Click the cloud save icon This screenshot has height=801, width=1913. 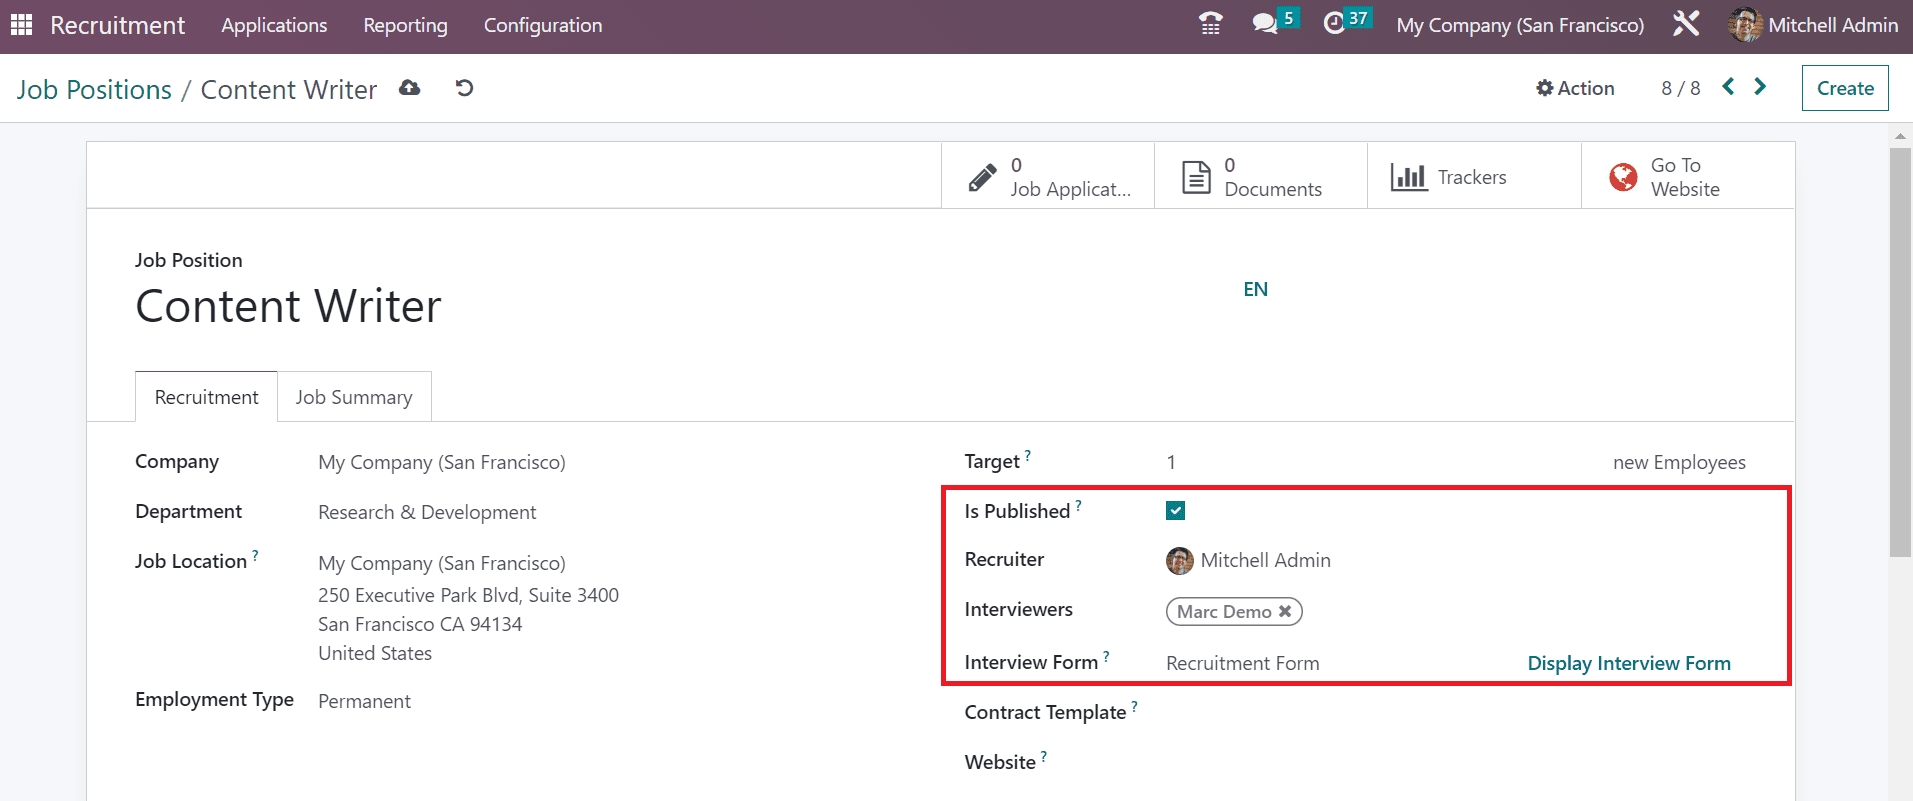(409, 88)
